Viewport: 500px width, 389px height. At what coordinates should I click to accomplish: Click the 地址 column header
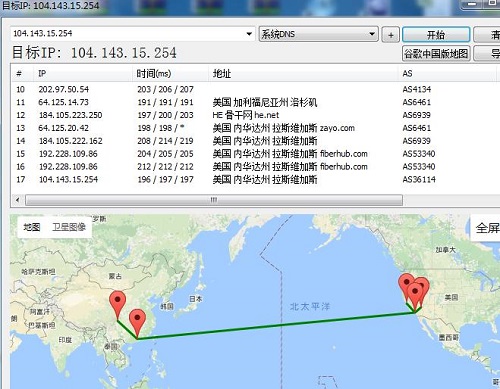tap(222, 73)
